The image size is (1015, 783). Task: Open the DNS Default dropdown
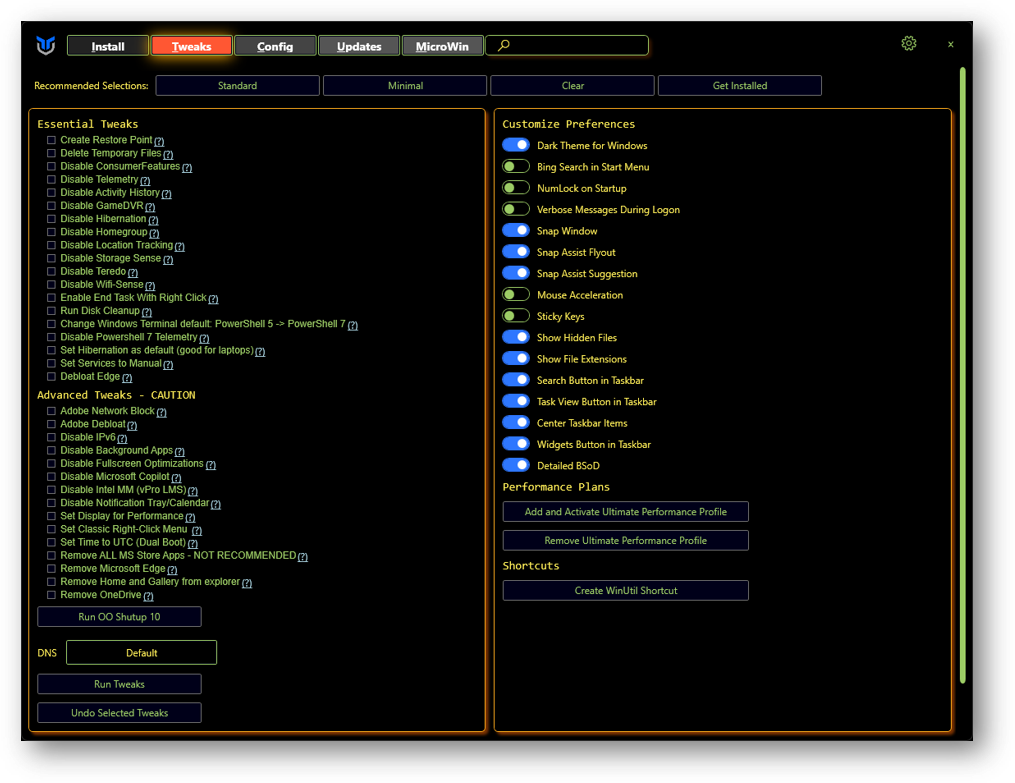(x=141, y=653)
